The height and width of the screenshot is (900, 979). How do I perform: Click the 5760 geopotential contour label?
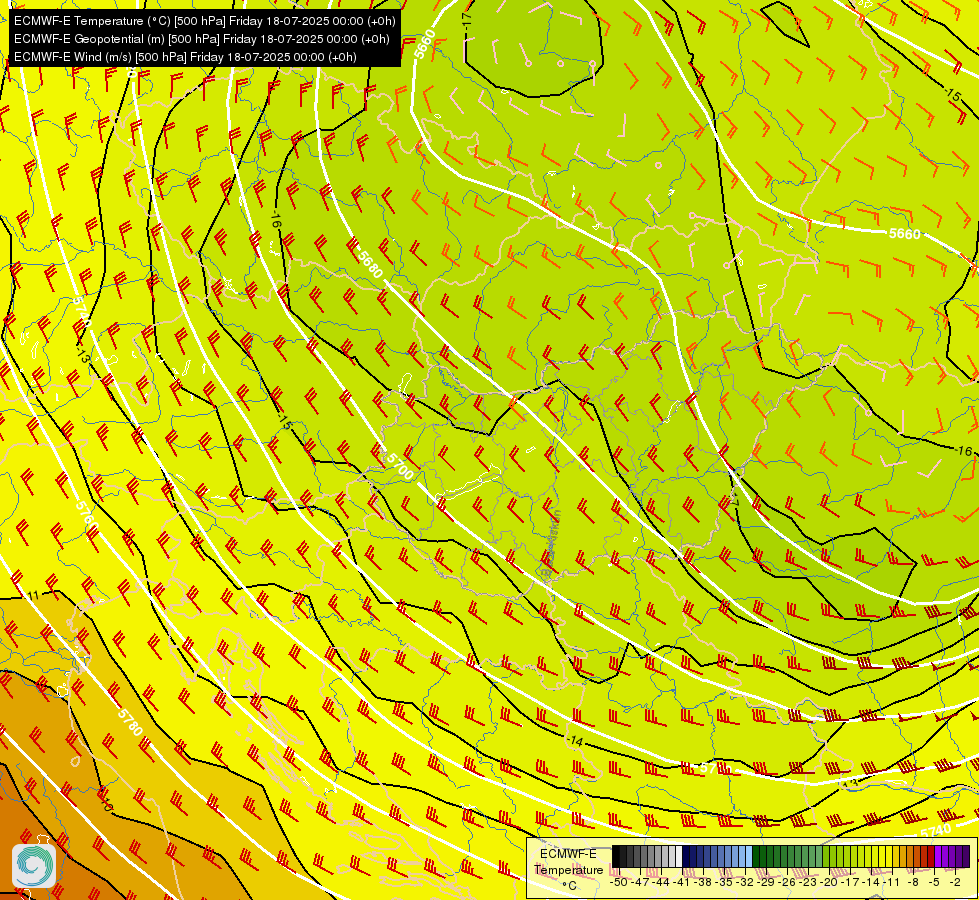[87, 515]
